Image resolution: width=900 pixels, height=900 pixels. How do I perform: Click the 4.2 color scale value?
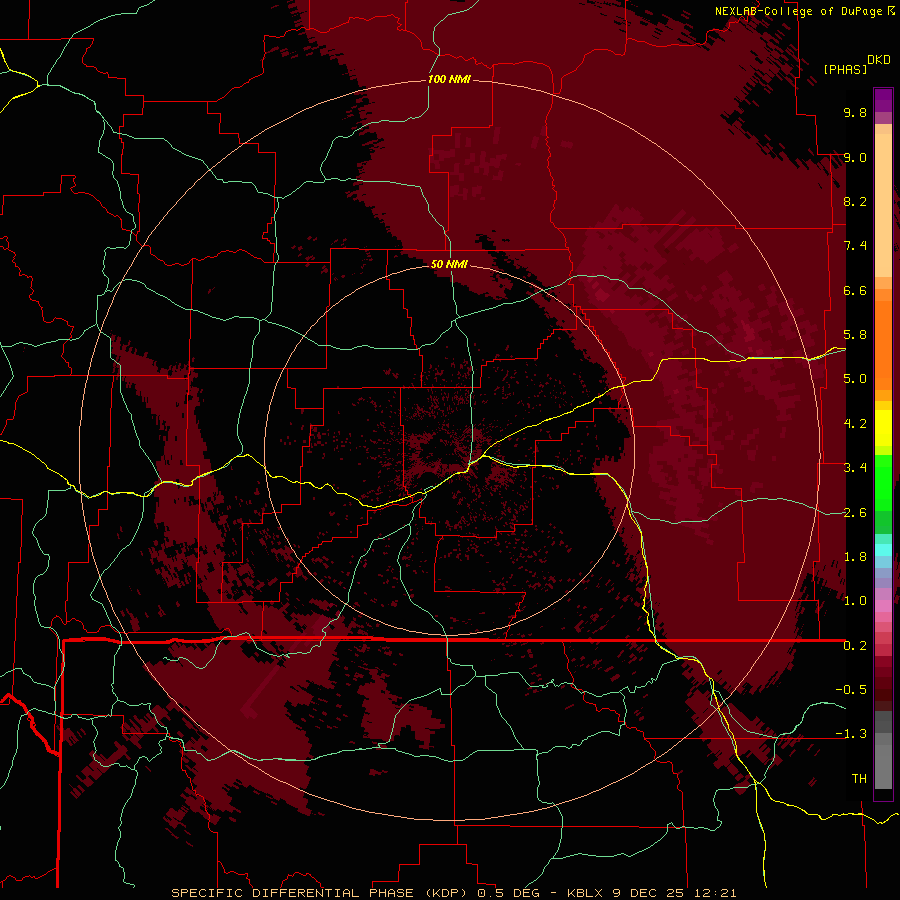[x=855, y=424]
